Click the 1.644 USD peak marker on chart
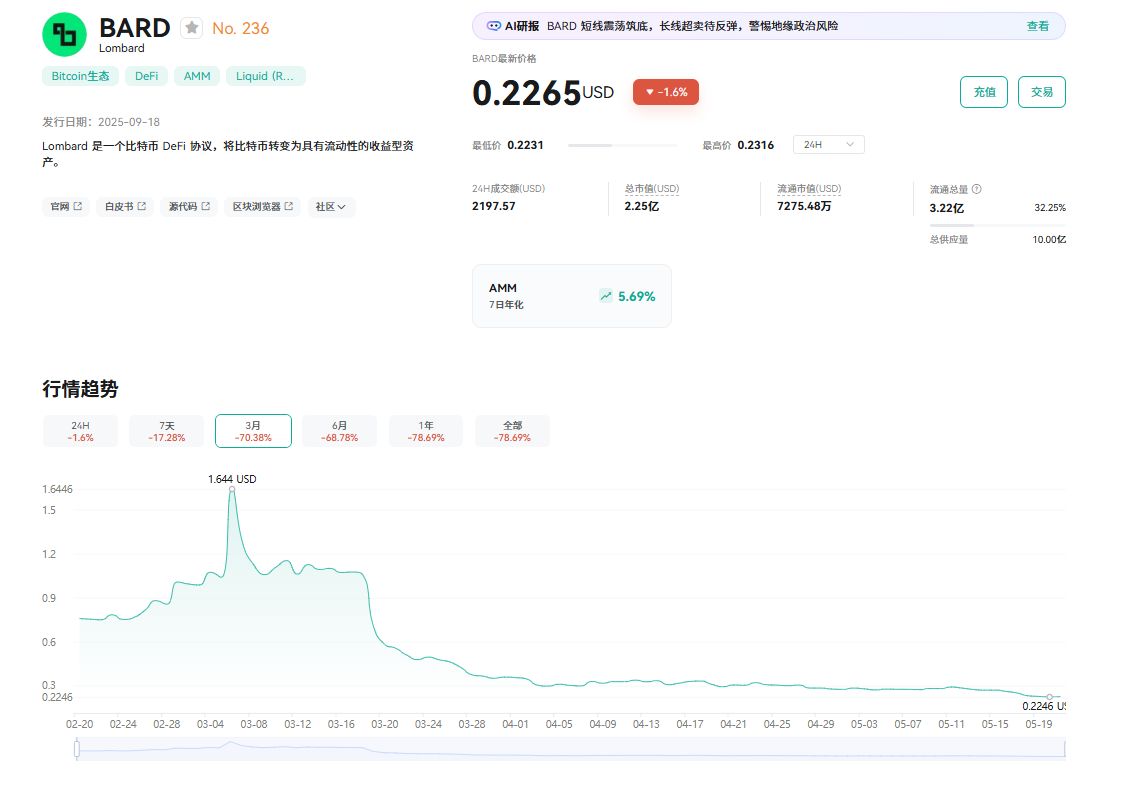Viewport: 1125px width, 802px height. 232,489
